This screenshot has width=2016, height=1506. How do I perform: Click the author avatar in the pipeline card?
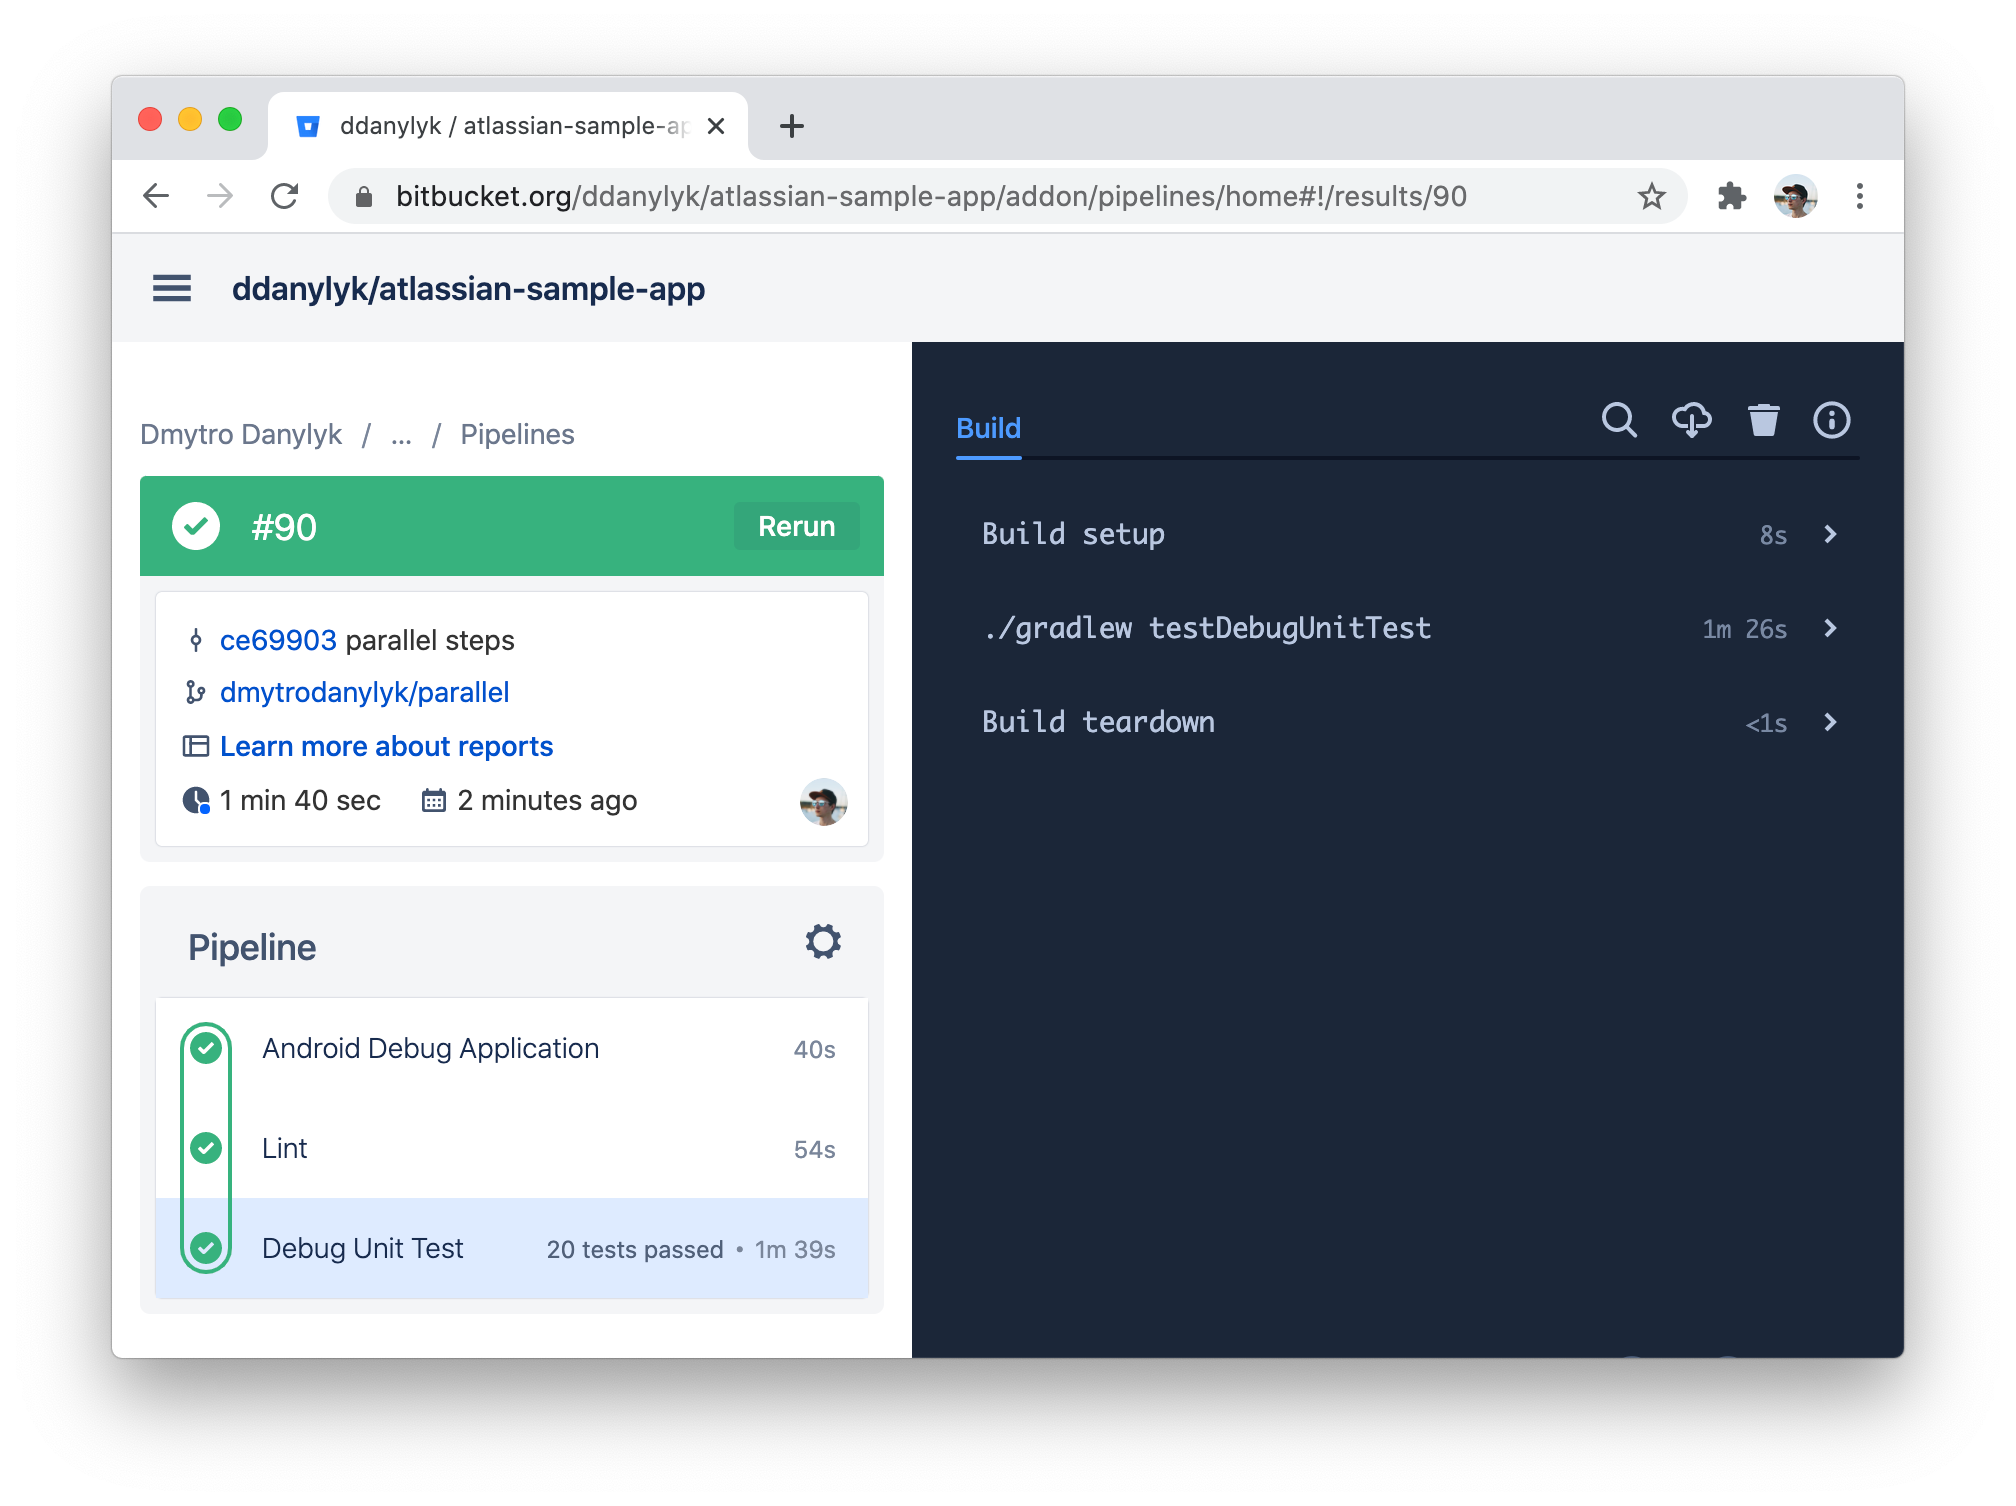[823, 802]
